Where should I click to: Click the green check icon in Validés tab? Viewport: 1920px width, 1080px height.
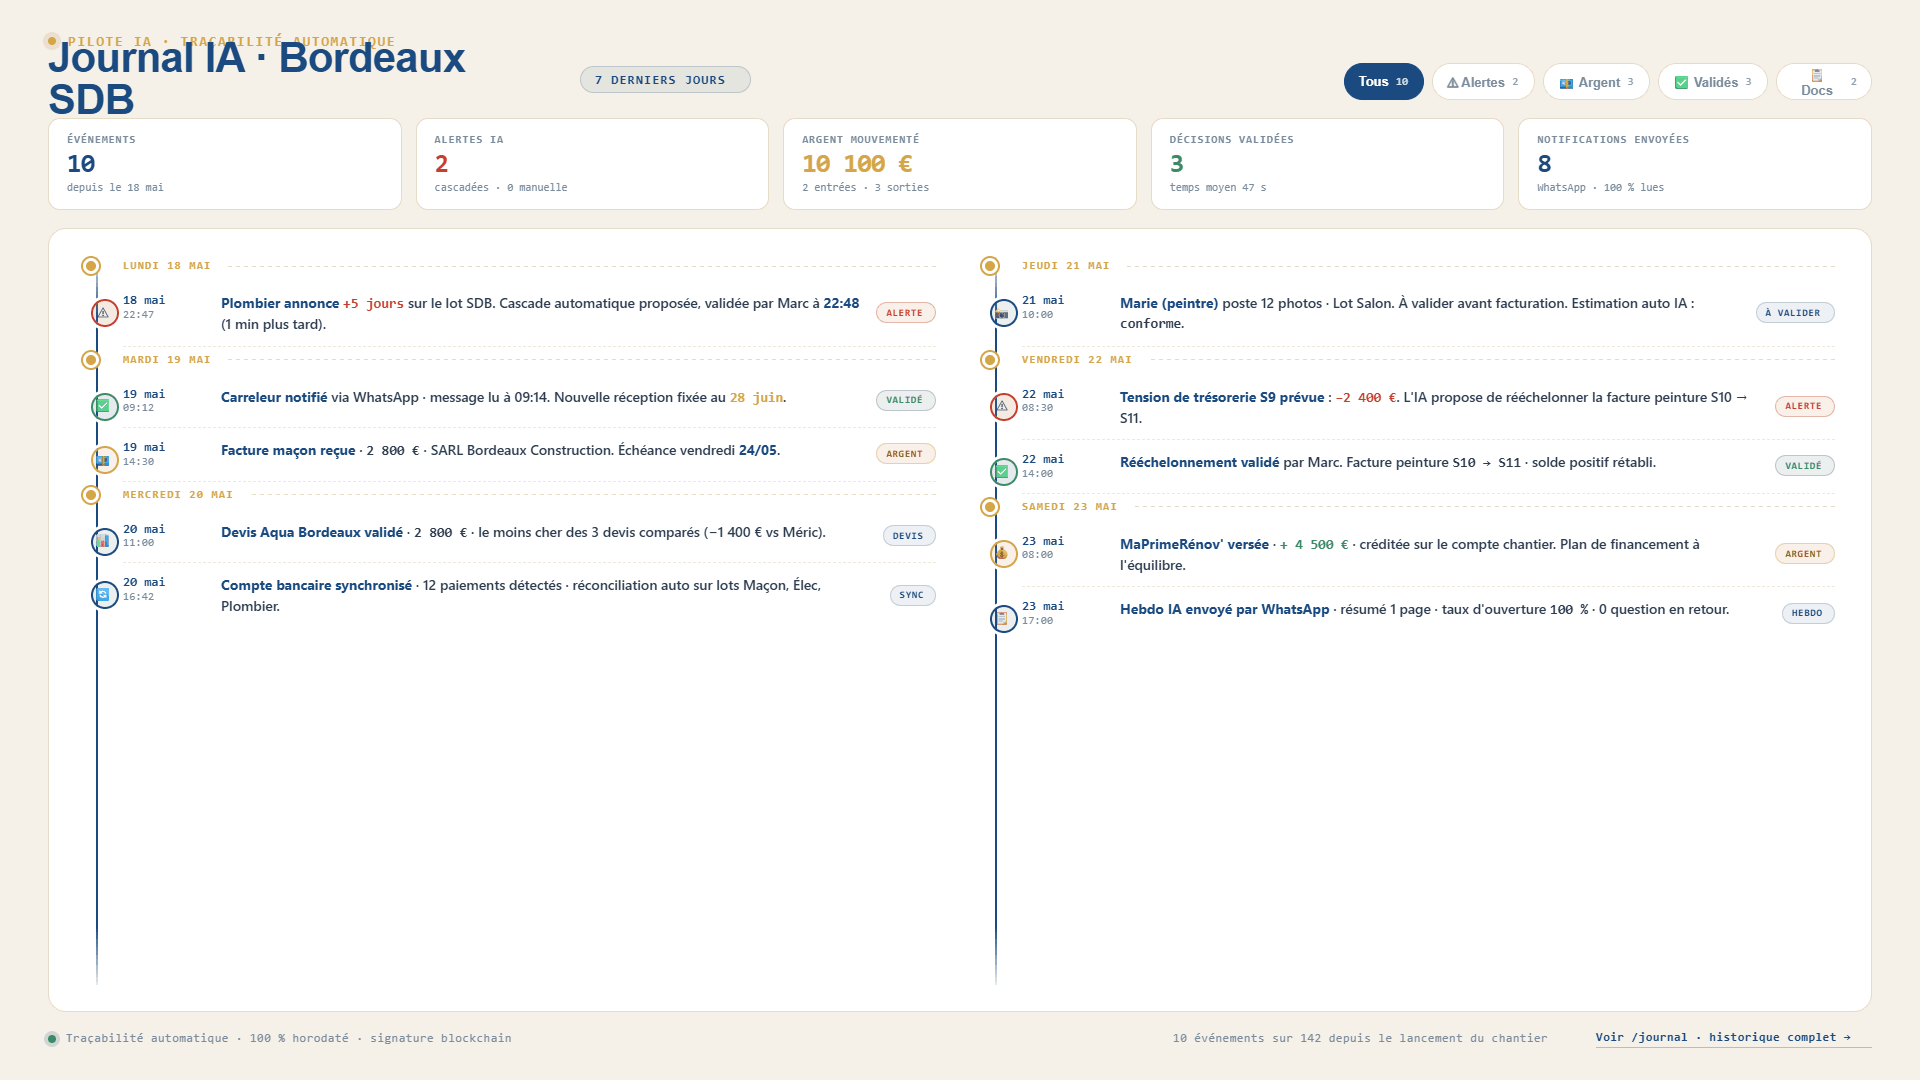pos(1681,83)
